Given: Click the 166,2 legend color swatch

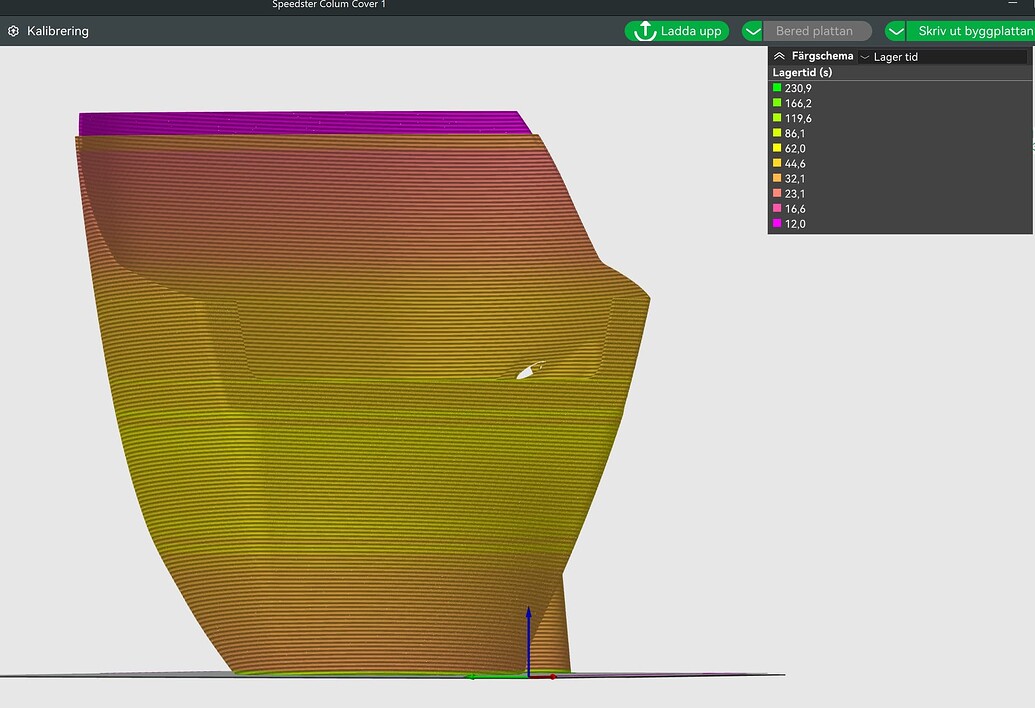Looking at the screenshot, I should (777, 103).
